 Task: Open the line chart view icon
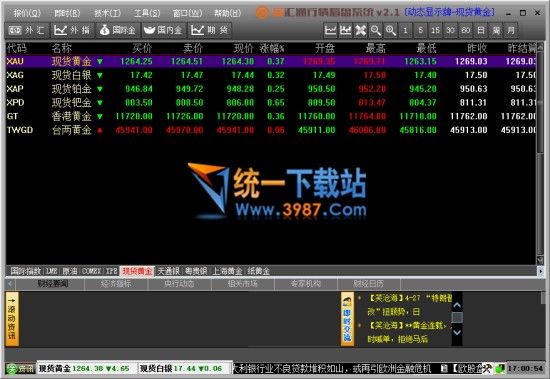(330, 31)
